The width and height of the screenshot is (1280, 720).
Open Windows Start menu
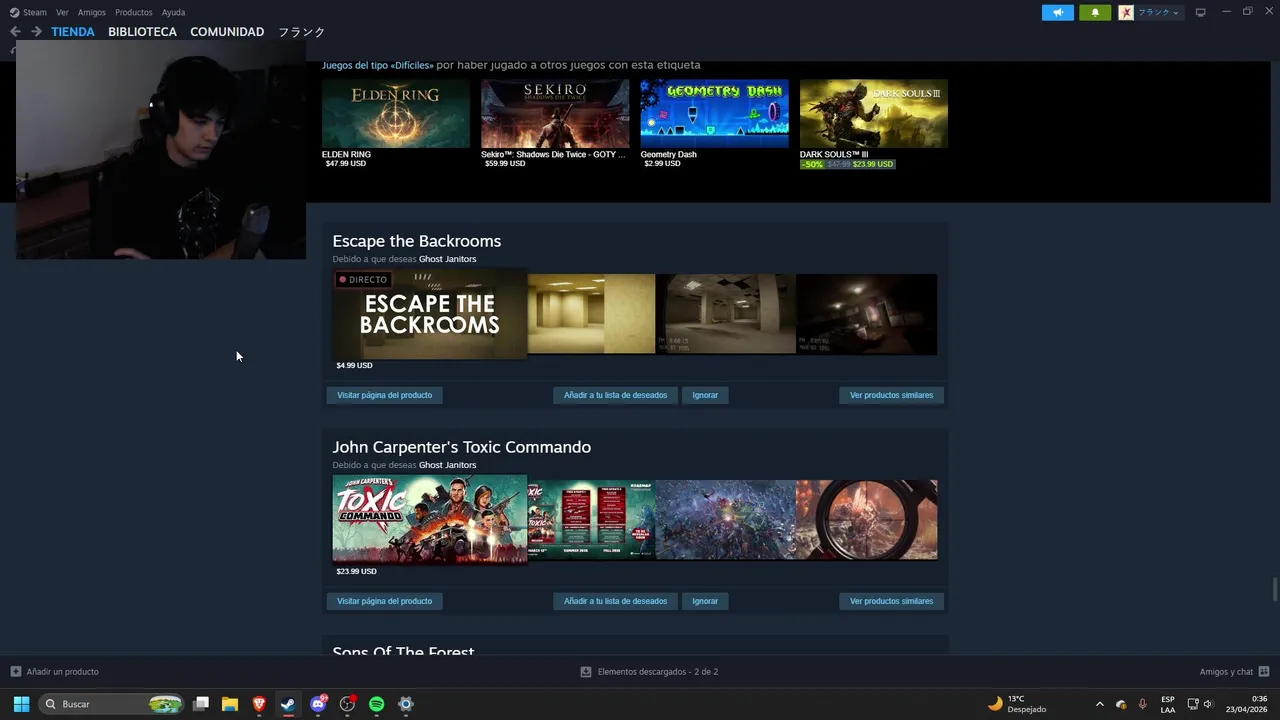[x=21, y=704]
